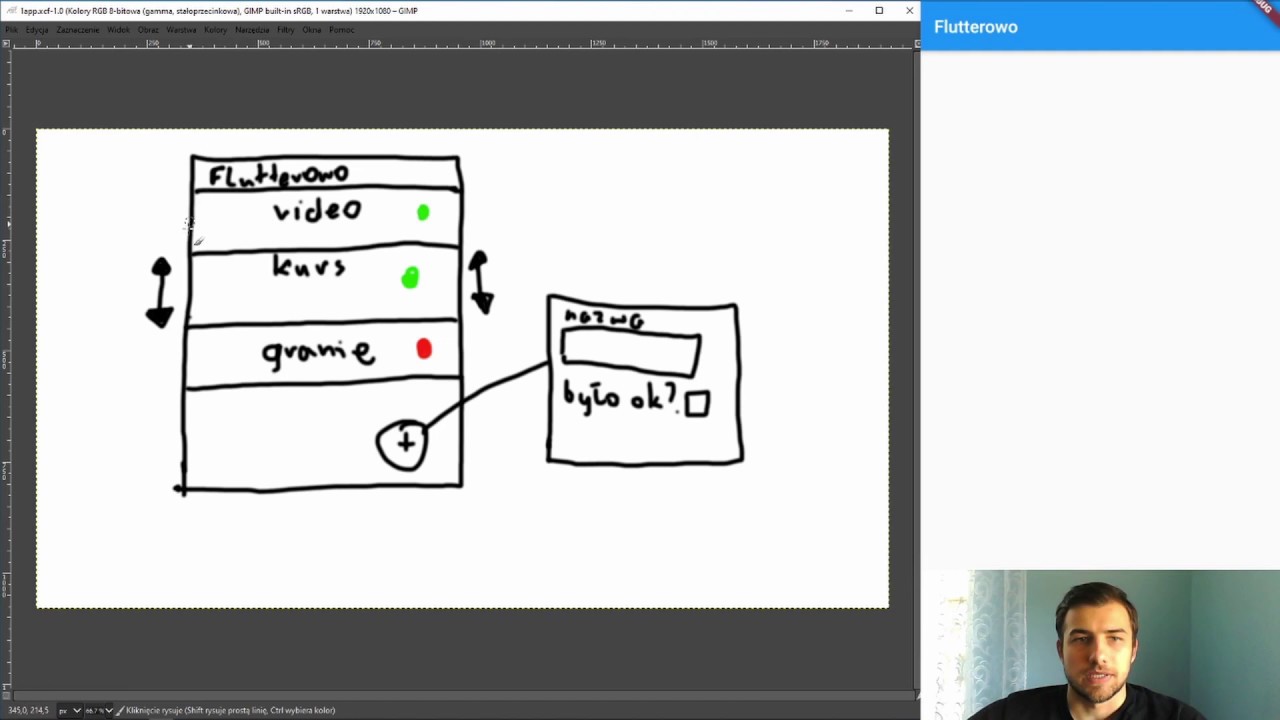Click the horizontal ruler above the canvas
This screenshot has height=720, width=1280.
(x=462, y=44)
